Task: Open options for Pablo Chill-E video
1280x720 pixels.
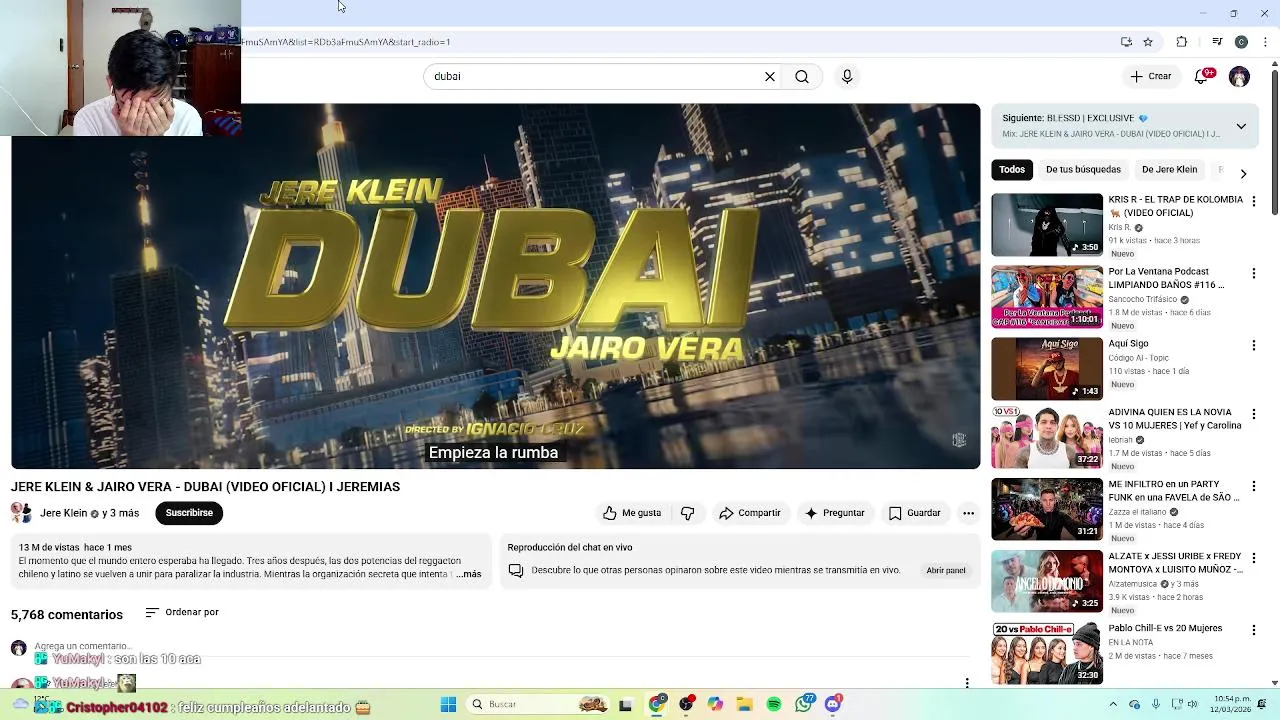Action: tap(1253, 629)
